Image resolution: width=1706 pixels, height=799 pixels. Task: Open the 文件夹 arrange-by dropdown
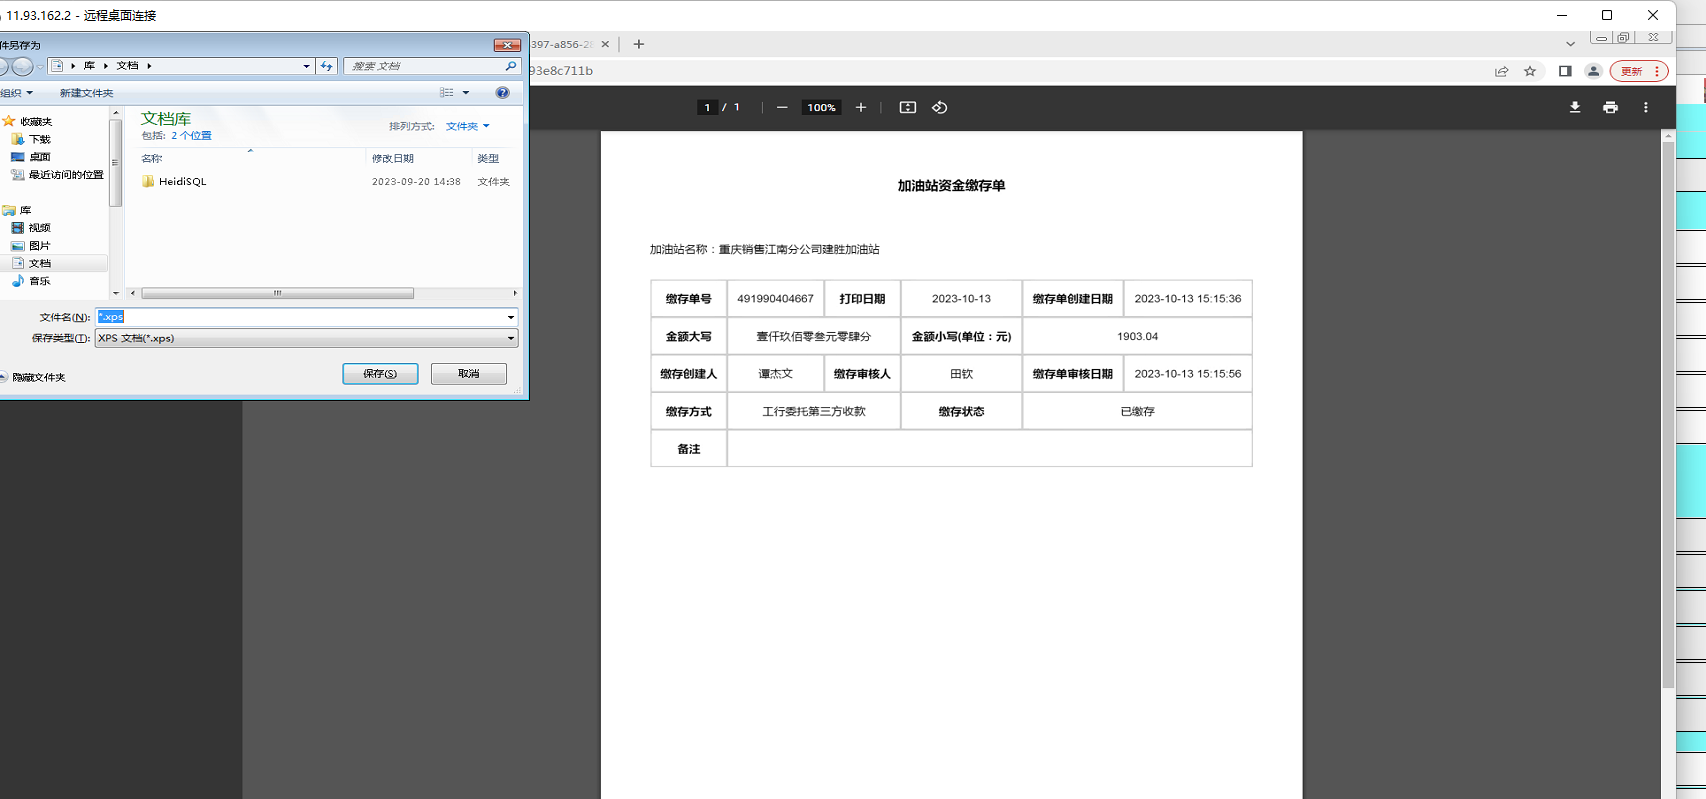(x=467, y=126)
